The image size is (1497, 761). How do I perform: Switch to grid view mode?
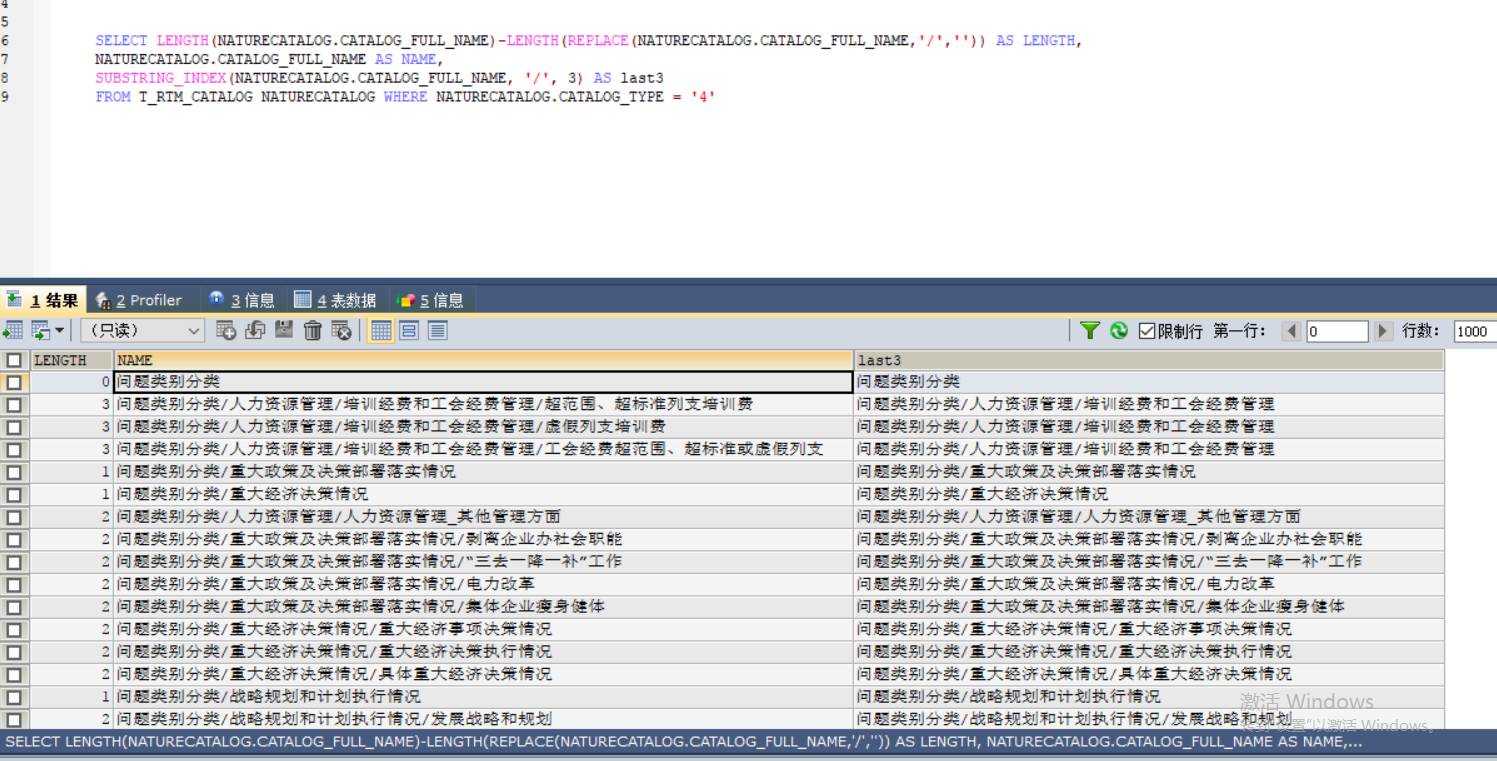(x=381, y=330)
